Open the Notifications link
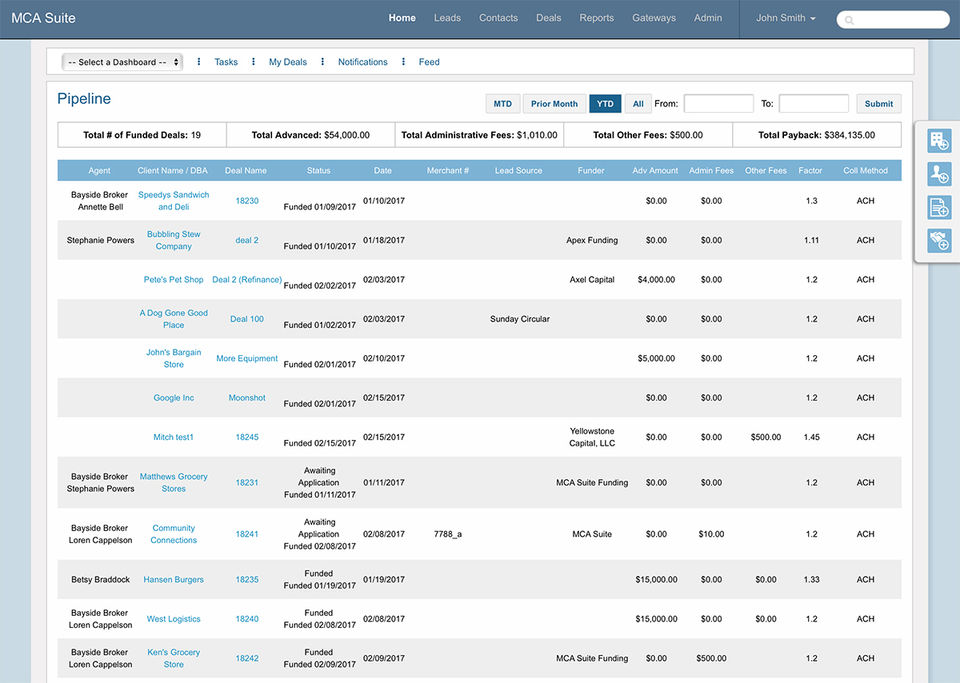This screenshot has width=960, height=683. pos(362,62)
